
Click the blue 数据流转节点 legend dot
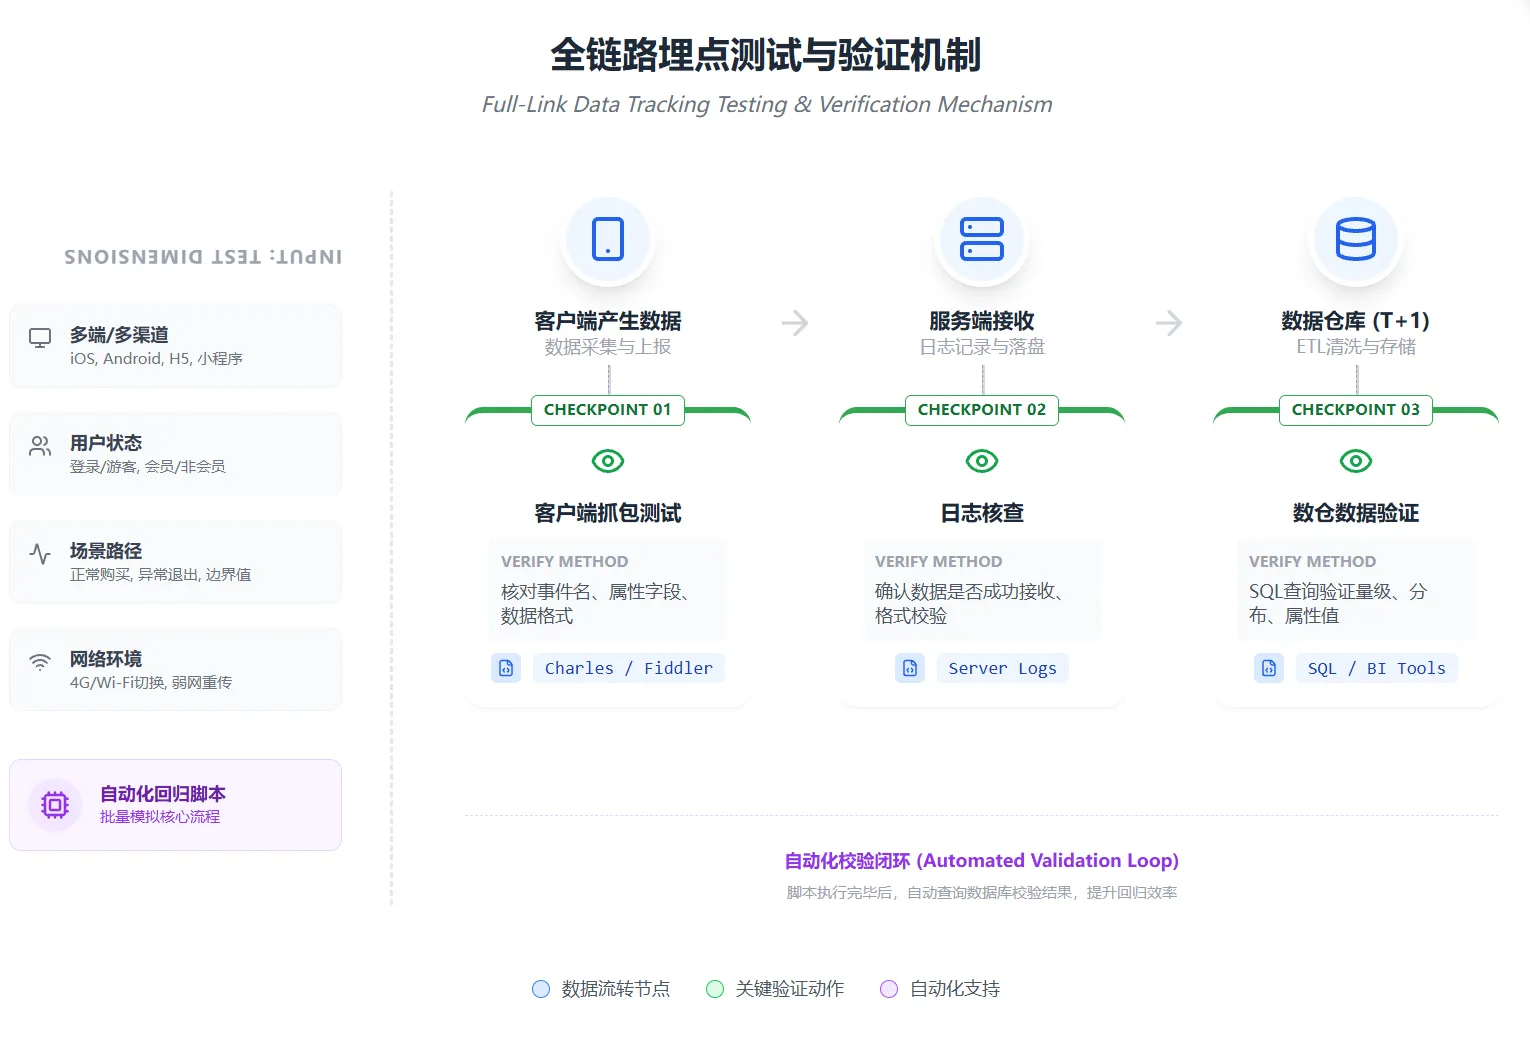[541, 989]
